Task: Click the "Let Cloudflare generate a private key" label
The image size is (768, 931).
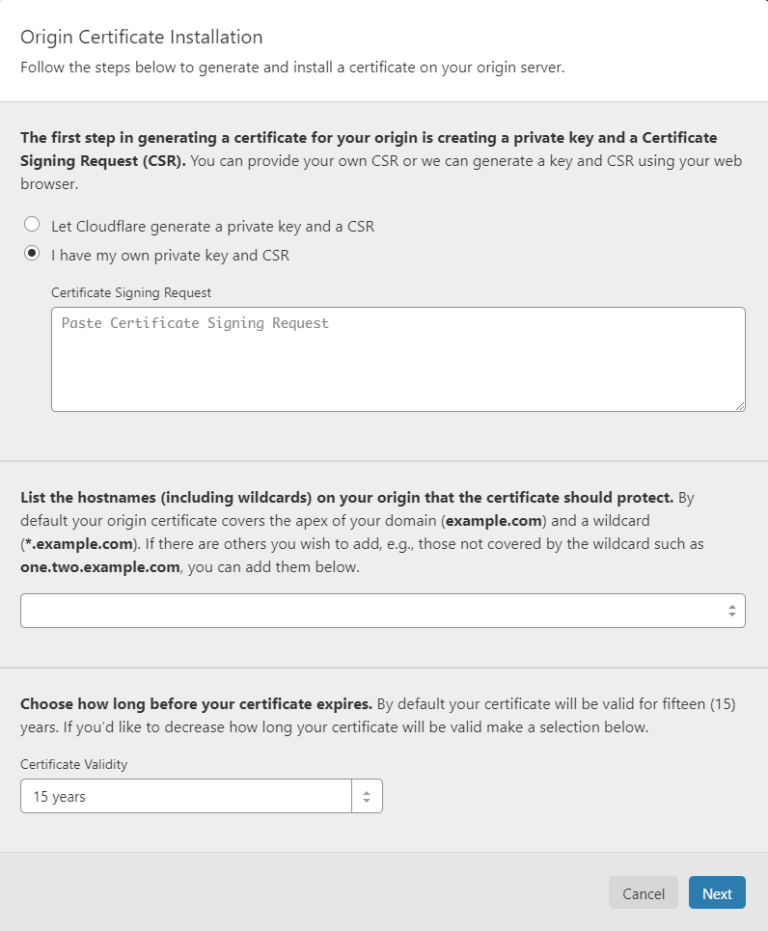Action: pos(212,226)
